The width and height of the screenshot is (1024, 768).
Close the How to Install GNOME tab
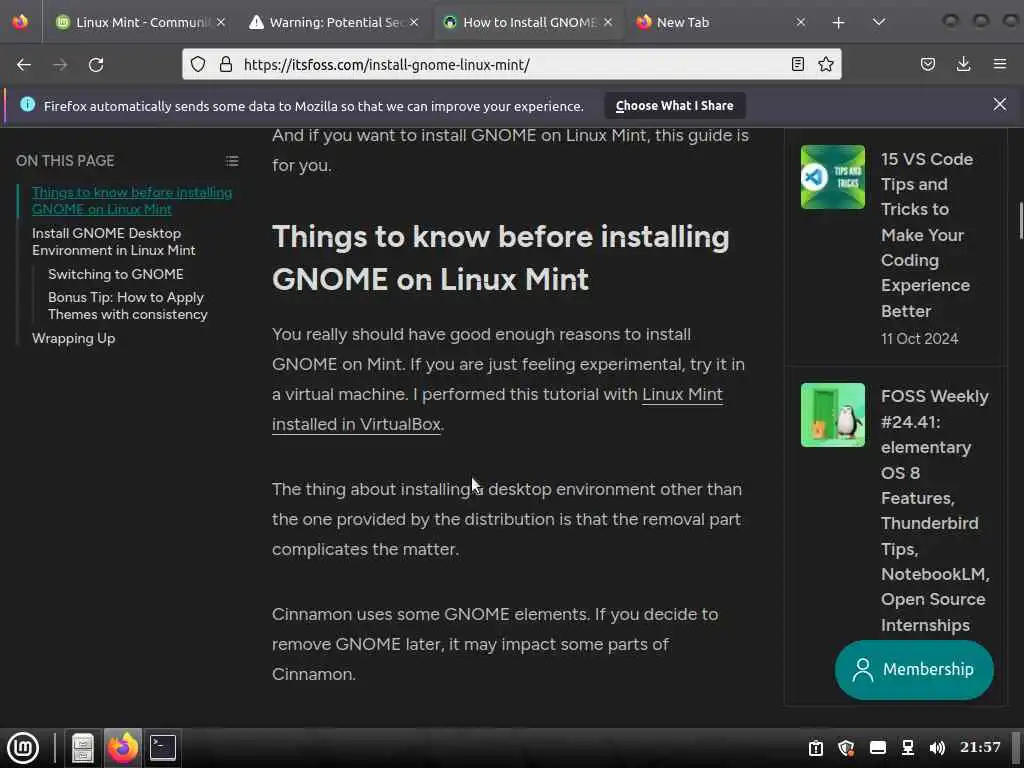click(608, 22)
